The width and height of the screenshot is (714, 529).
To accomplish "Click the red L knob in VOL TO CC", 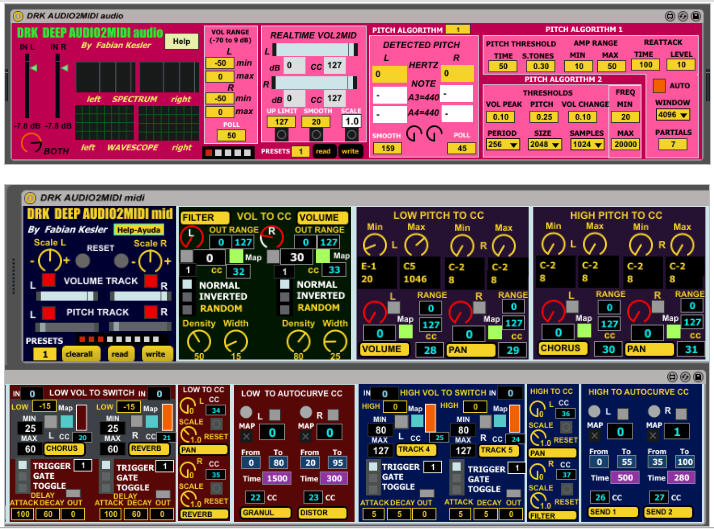I will click(x=191, y=238).
